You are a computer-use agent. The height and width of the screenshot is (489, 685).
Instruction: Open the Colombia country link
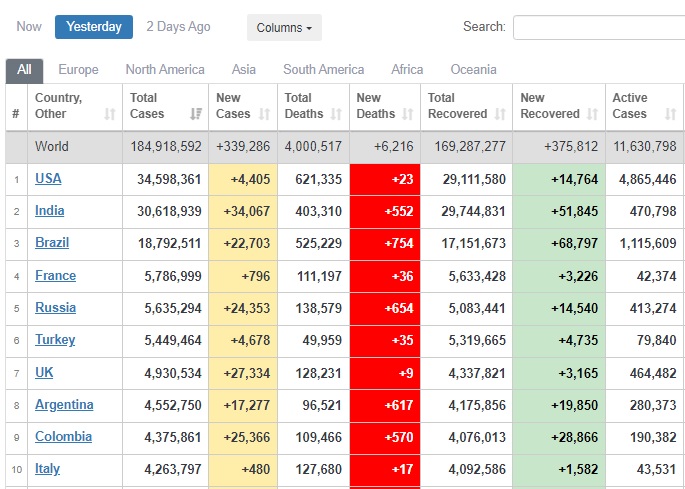tap(63, 437)
